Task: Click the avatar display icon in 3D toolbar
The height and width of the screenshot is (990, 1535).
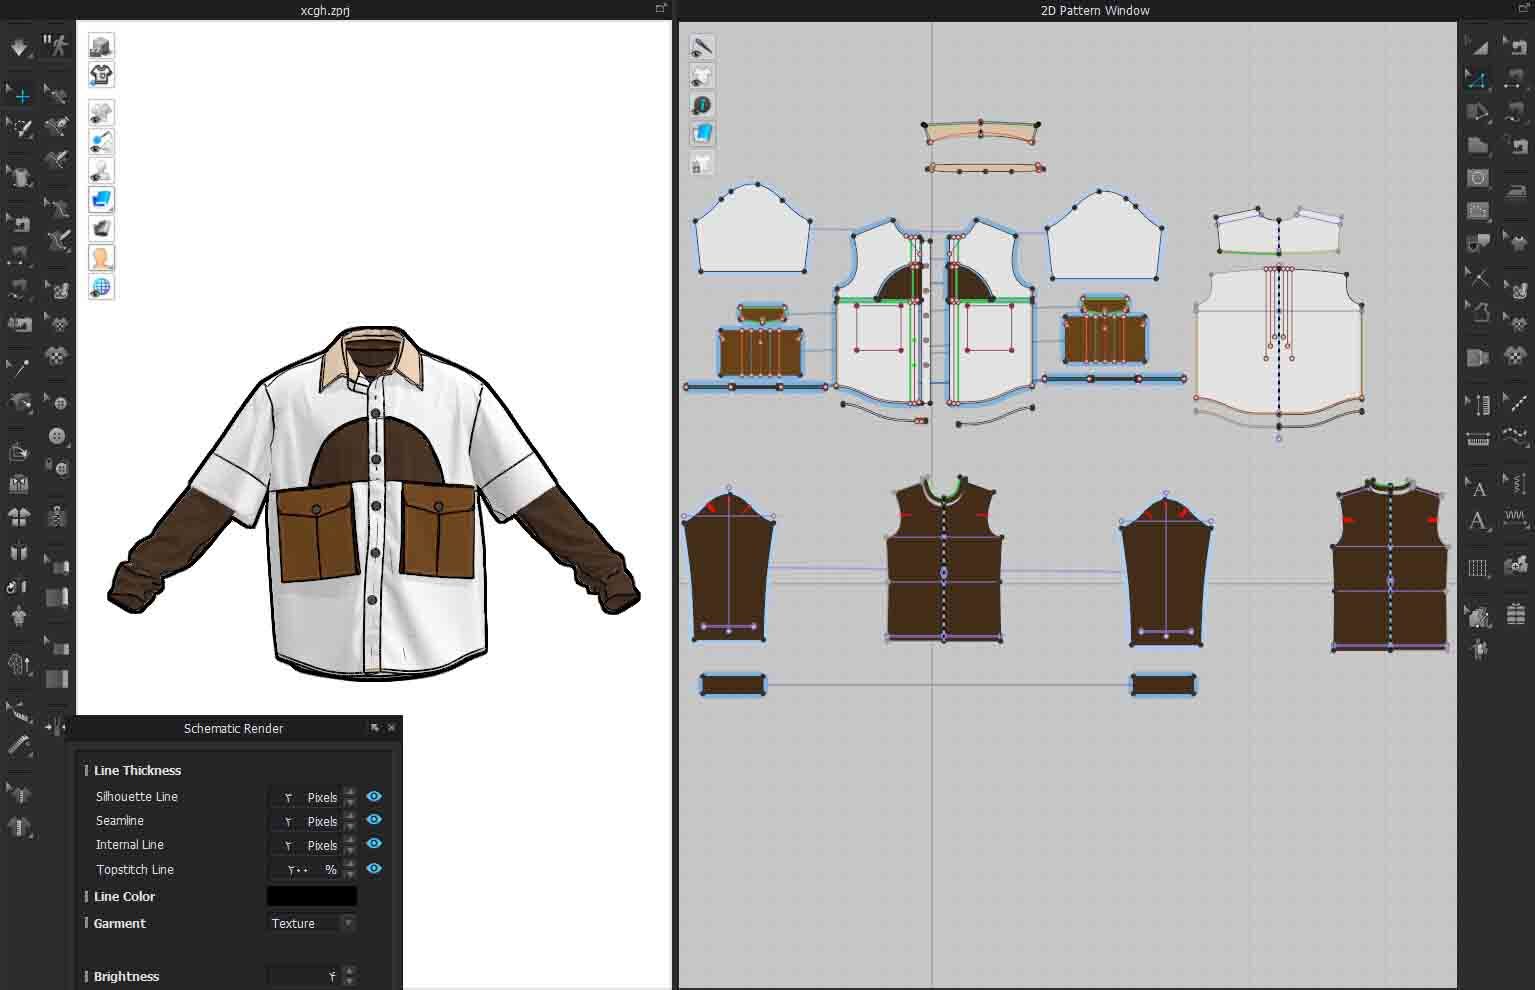Action: pos(101,258)
